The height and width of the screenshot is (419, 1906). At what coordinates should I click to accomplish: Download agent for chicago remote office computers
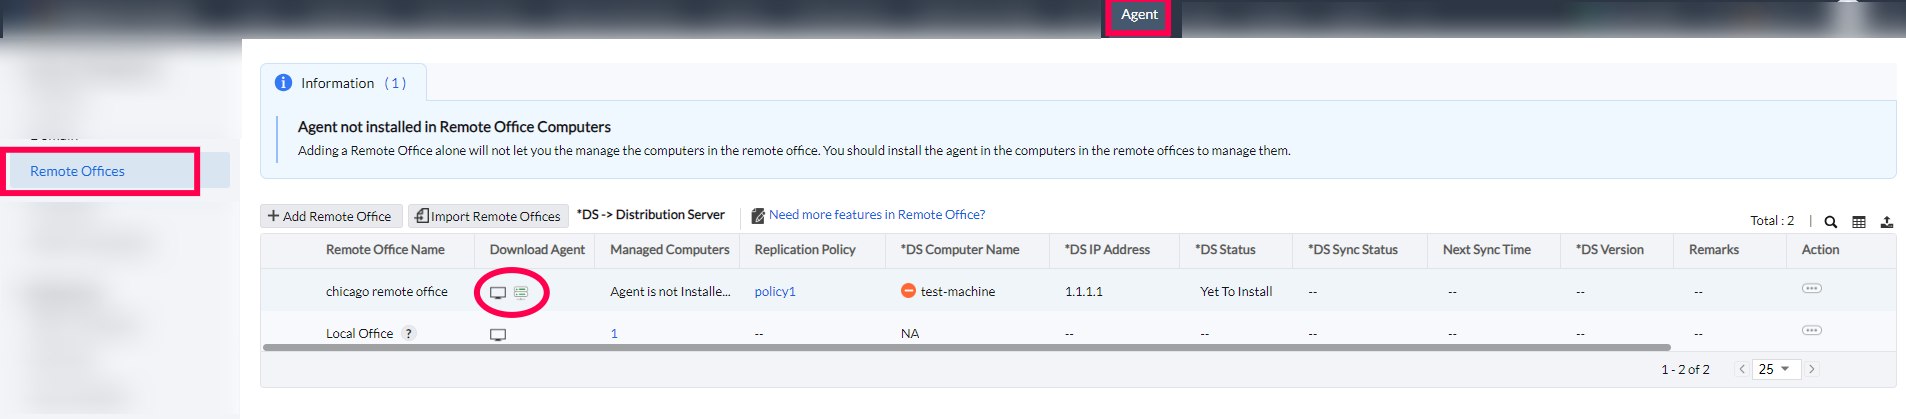coord(497,293)
